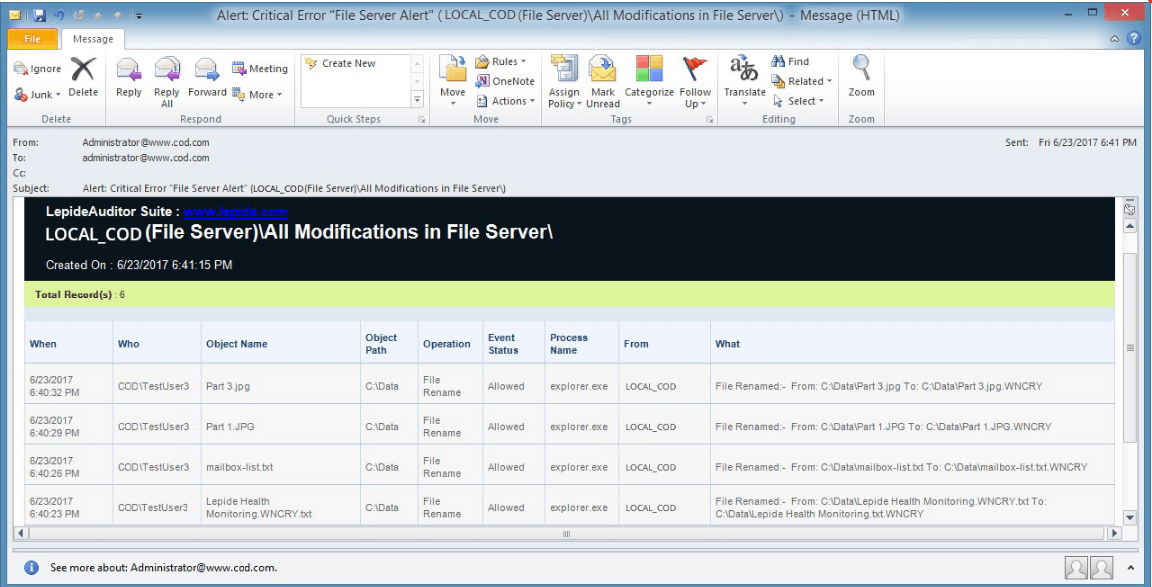The image size is (1152, 587).
Task: Click the Sent date Fri 6/23/2017 6:41 PM
Action: click(x=1088, y=143)
